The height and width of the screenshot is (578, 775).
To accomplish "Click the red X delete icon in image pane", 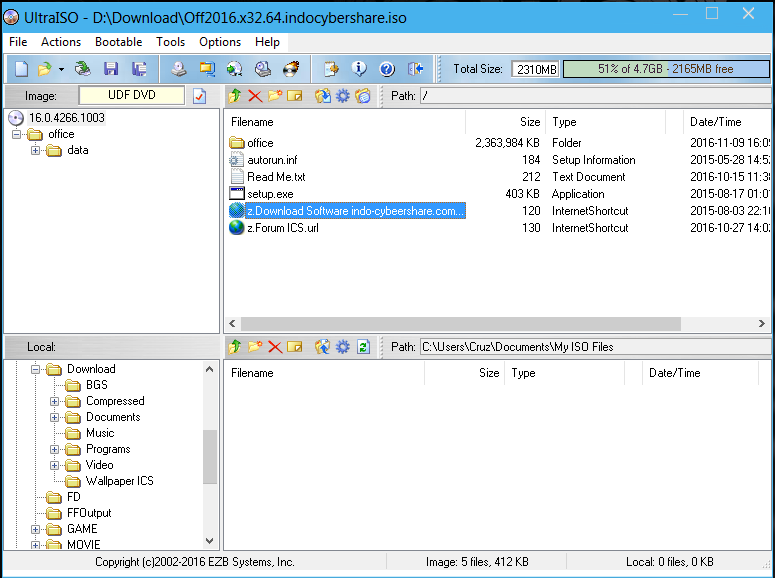I will coord(255,96).
